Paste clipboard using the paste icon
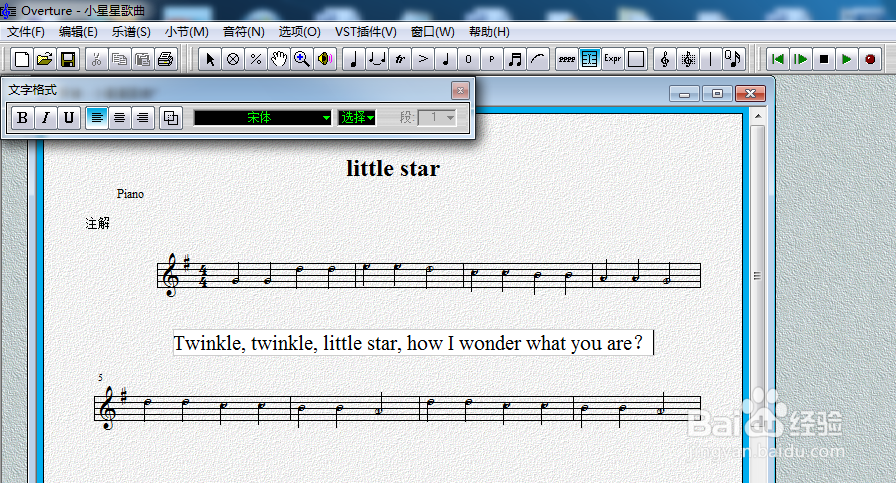Image resolution: width=896 pixels, height=483 pixels. point(142,59)
